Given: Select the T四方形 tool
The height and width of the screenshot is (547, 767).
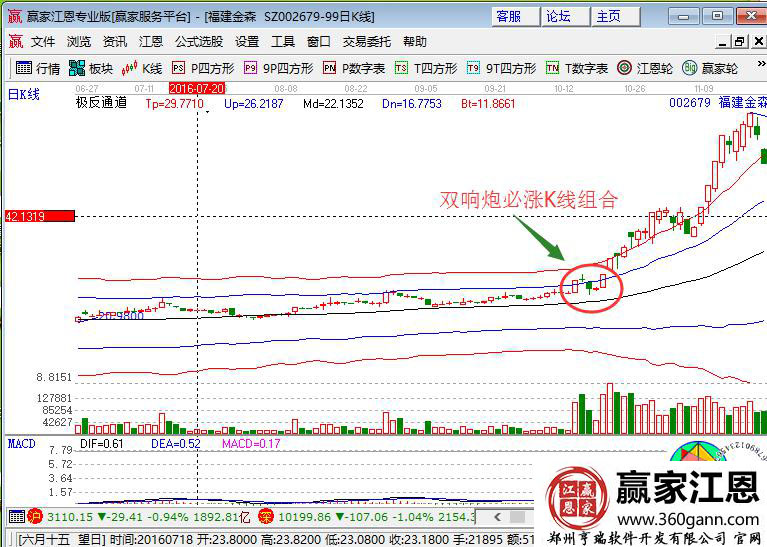Looking at the screenshot, I should point(426,68).
